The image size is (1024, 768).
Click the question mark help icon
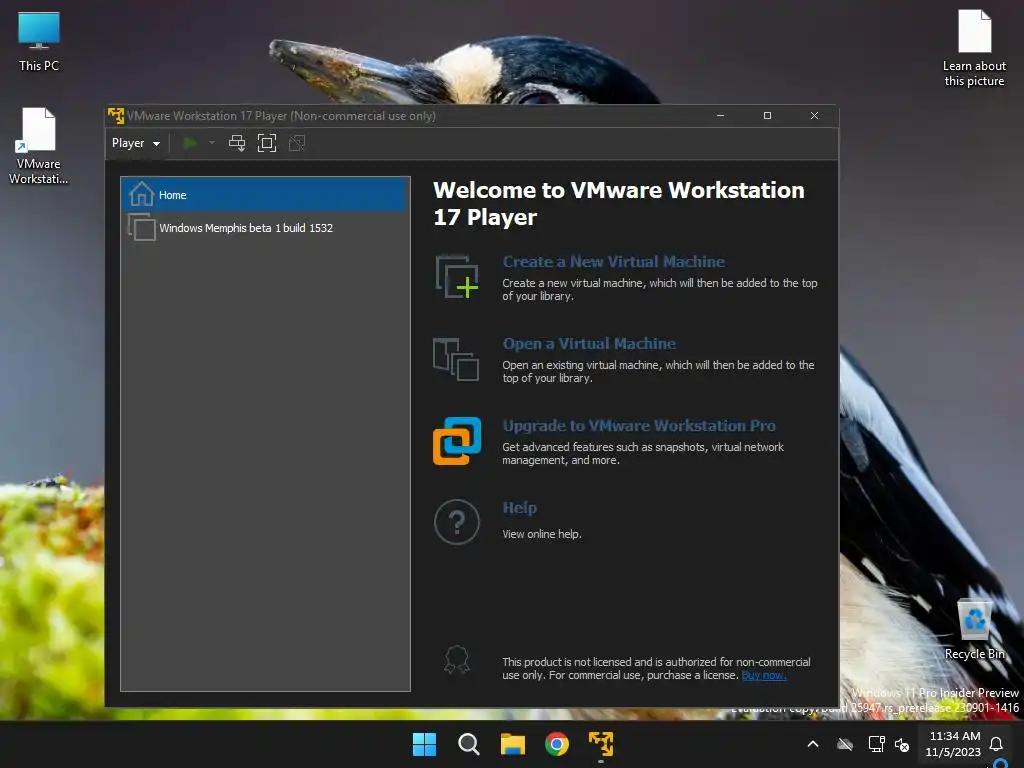coord(456,522)
